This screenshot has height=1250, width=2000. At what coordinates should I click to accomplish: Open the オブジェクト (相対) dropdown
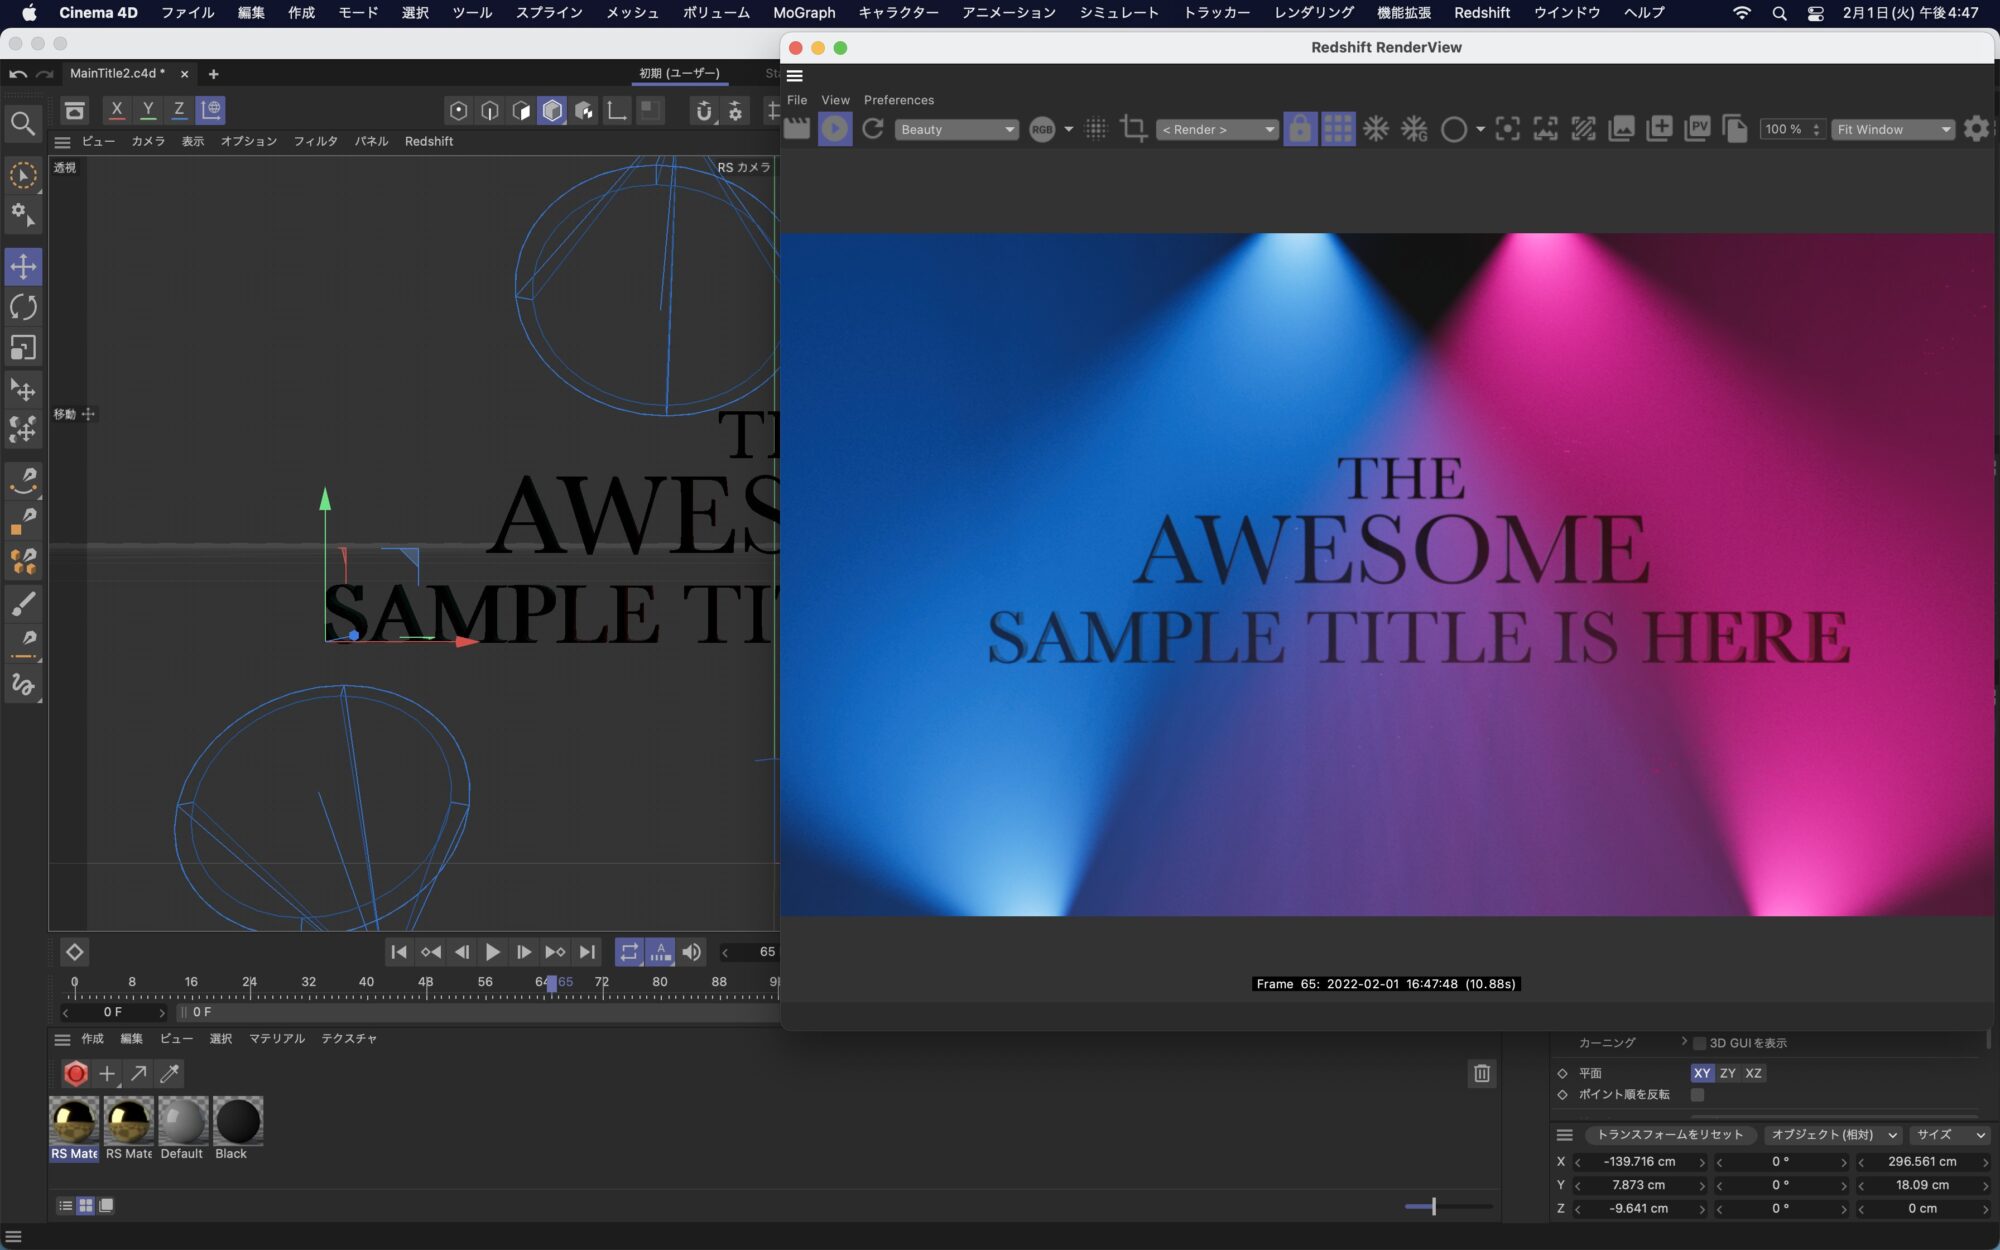tap(1832, 1135)
